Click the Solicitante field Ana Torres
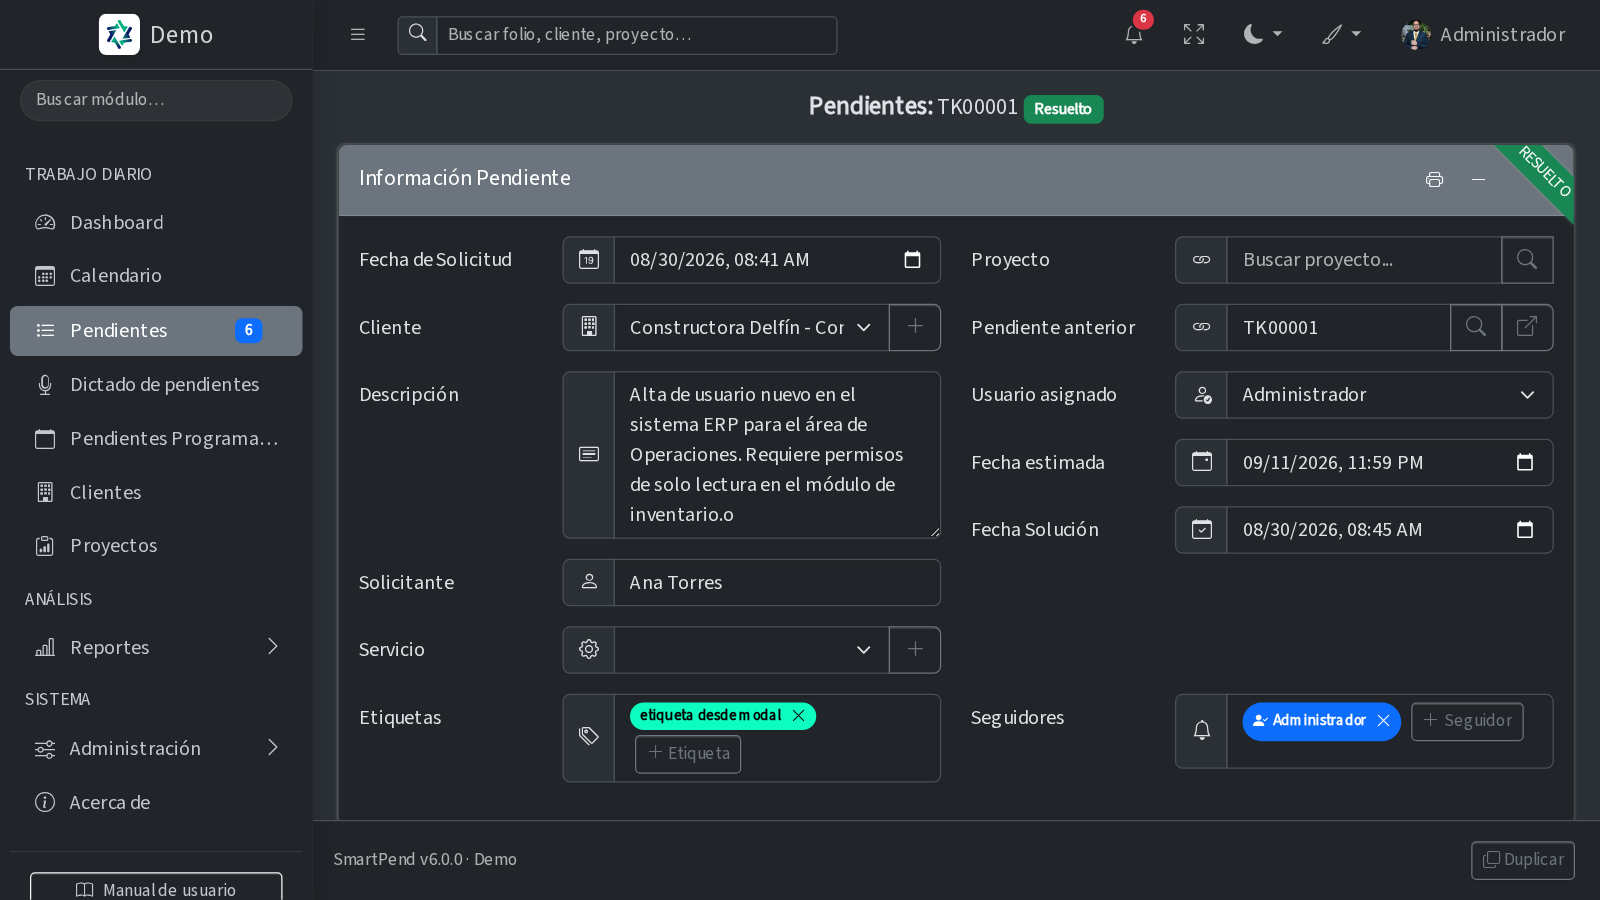The width and height of the screenshot is (1600, 900). 777,583
